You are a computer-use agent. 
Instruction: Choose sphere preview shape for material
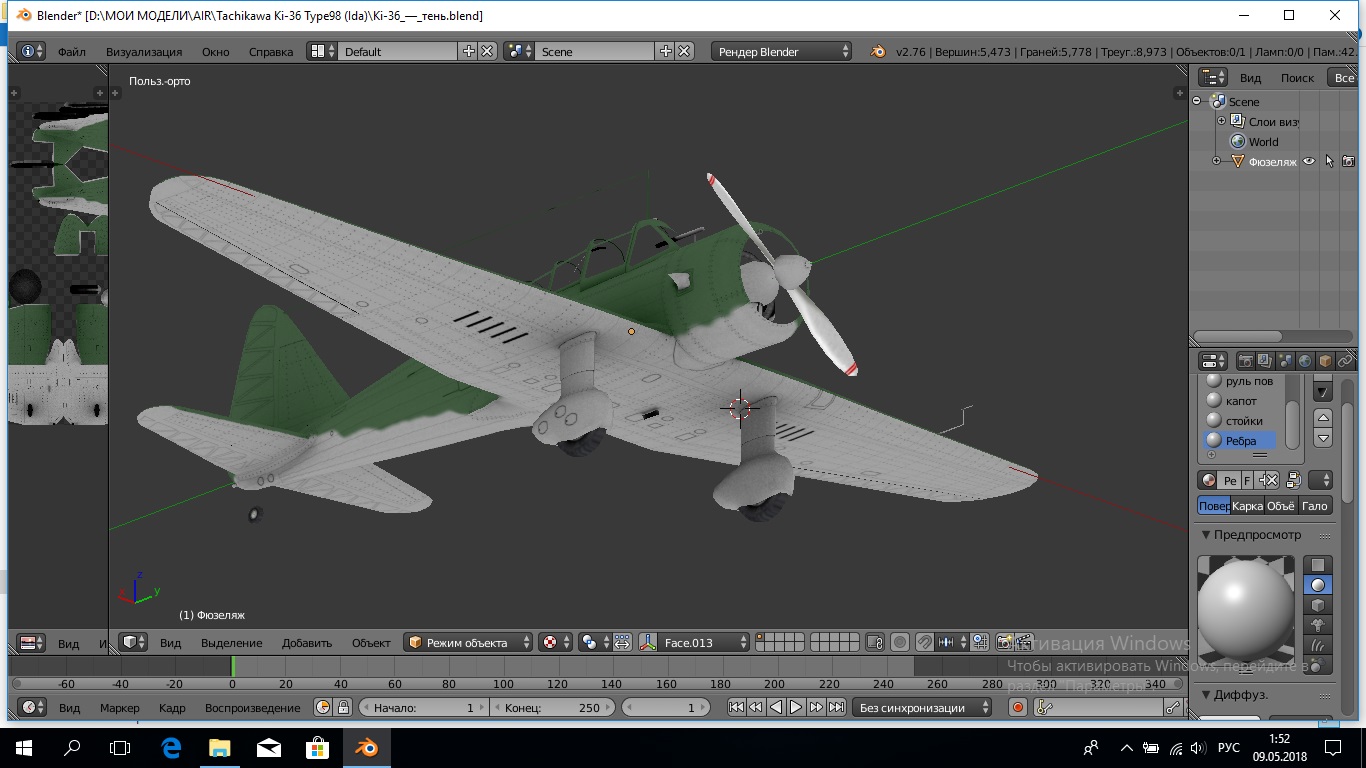[1318, 585]
